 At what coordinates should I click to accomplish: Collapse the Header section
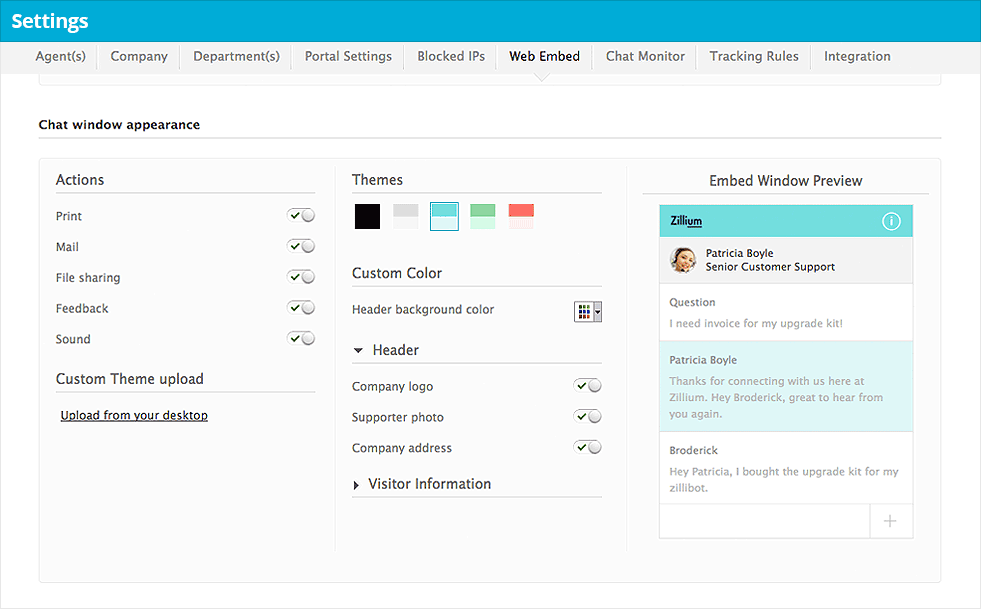click(x=359, y=349)
